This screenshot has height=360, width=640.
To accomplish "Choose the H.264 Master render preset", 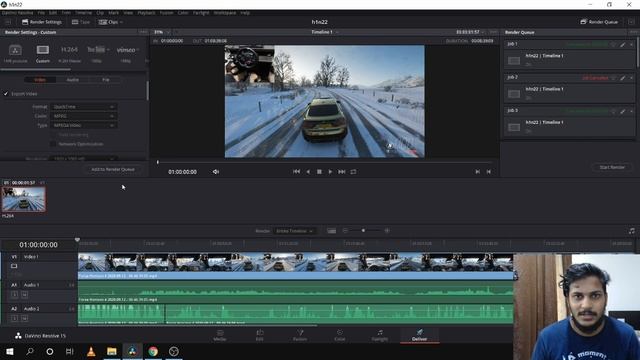I will coord(69,50).
